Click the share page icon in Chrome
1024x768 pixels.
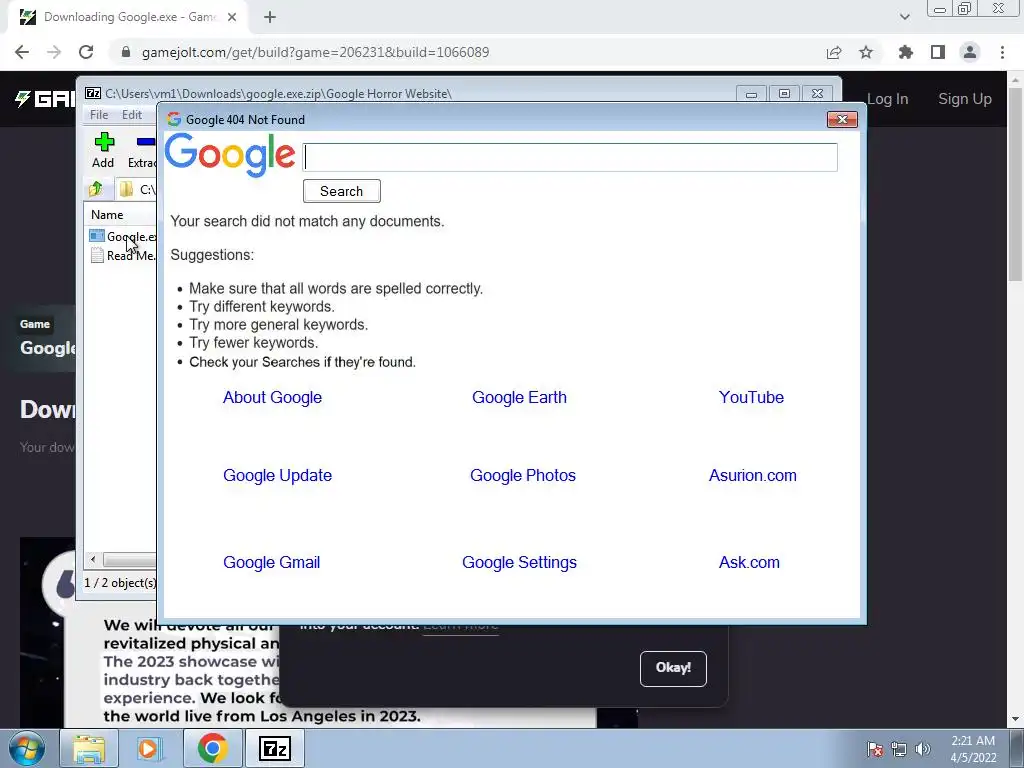tap(834, 52)
